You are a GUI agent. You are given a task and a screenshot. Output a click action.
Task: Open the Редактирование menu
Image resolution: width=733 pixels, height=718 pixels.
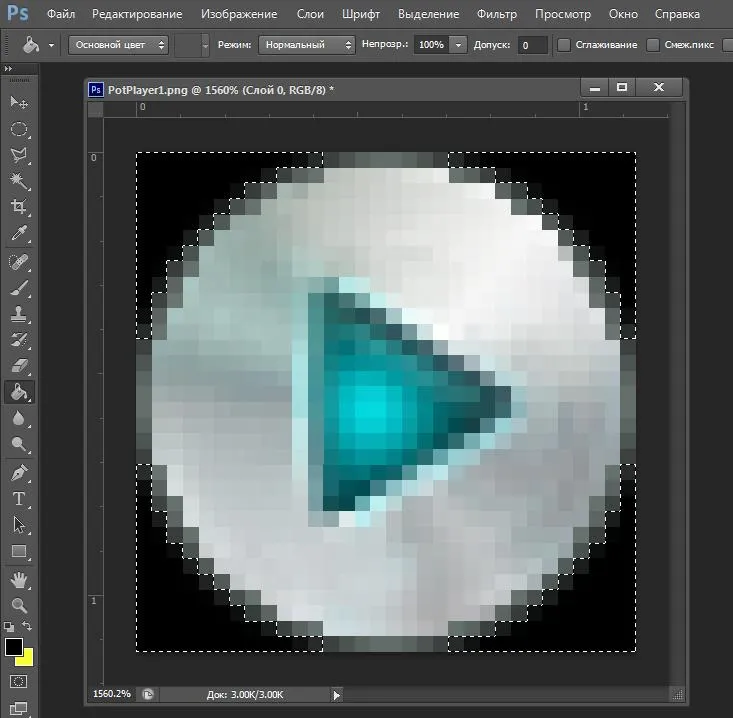(137, 14)
